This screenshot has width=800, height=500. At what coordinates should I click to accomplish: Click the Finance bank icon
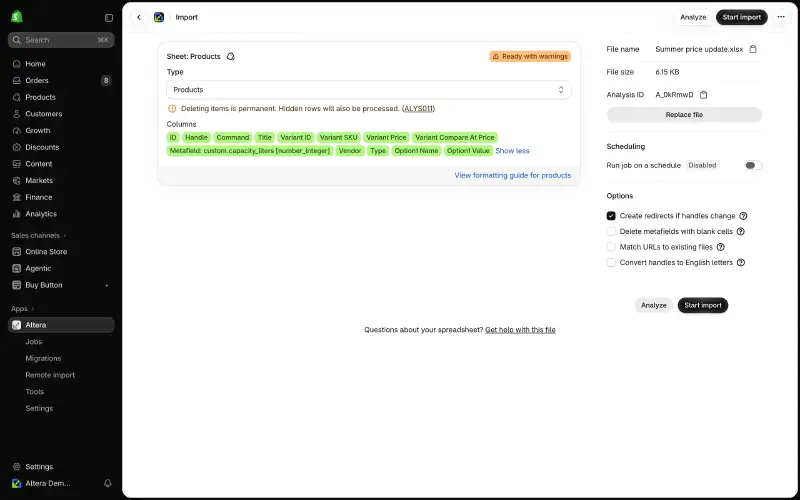click(17, 197)
